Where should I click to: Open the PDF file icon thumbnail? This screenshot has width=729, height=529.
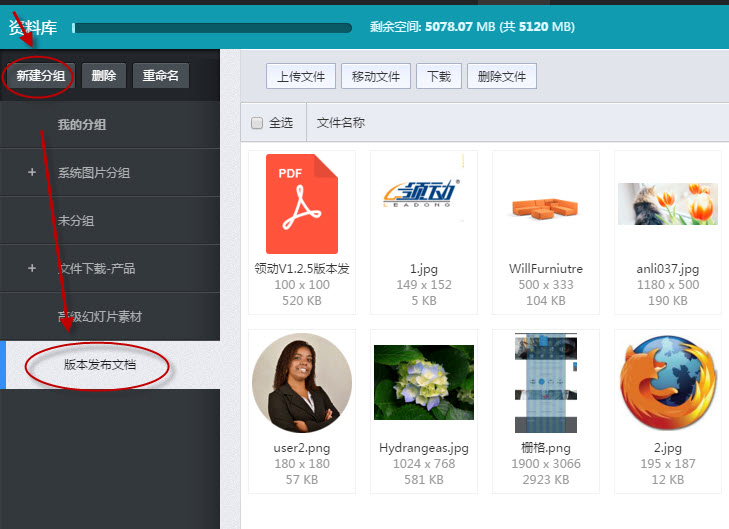point(301,204)
